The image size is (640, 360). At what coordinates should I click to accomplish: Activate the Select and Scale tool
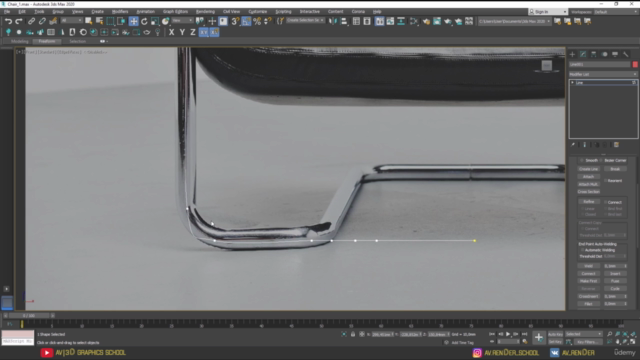tap(155, 21)
